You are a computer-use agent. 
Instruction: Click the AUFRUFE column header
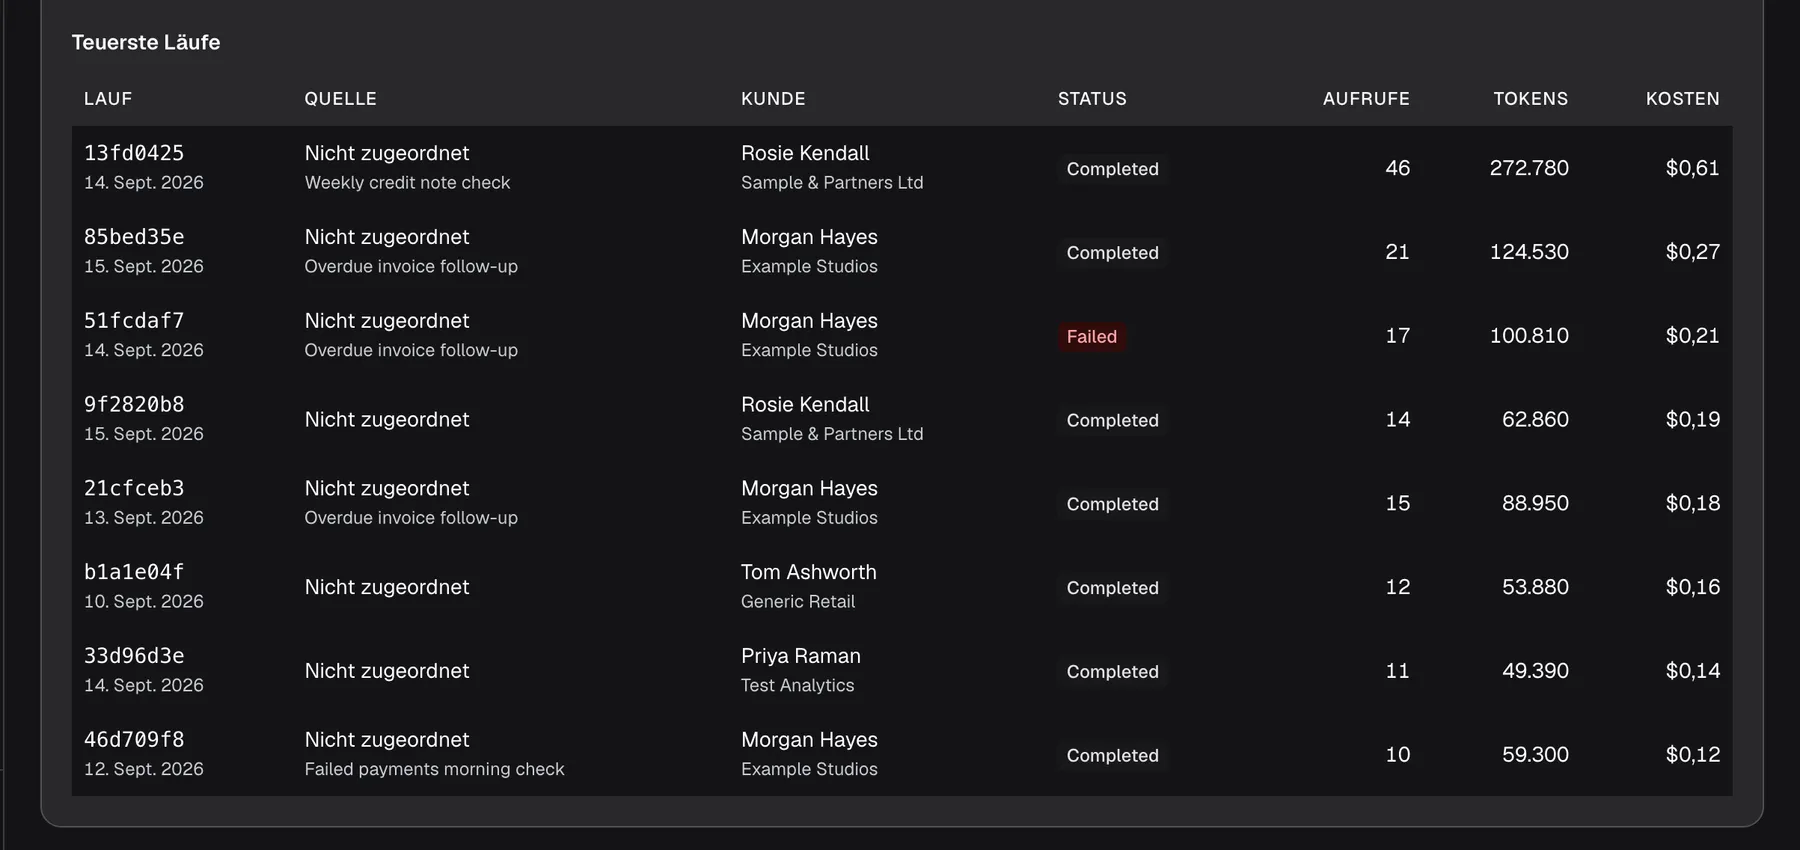(x=1366, y=99)
